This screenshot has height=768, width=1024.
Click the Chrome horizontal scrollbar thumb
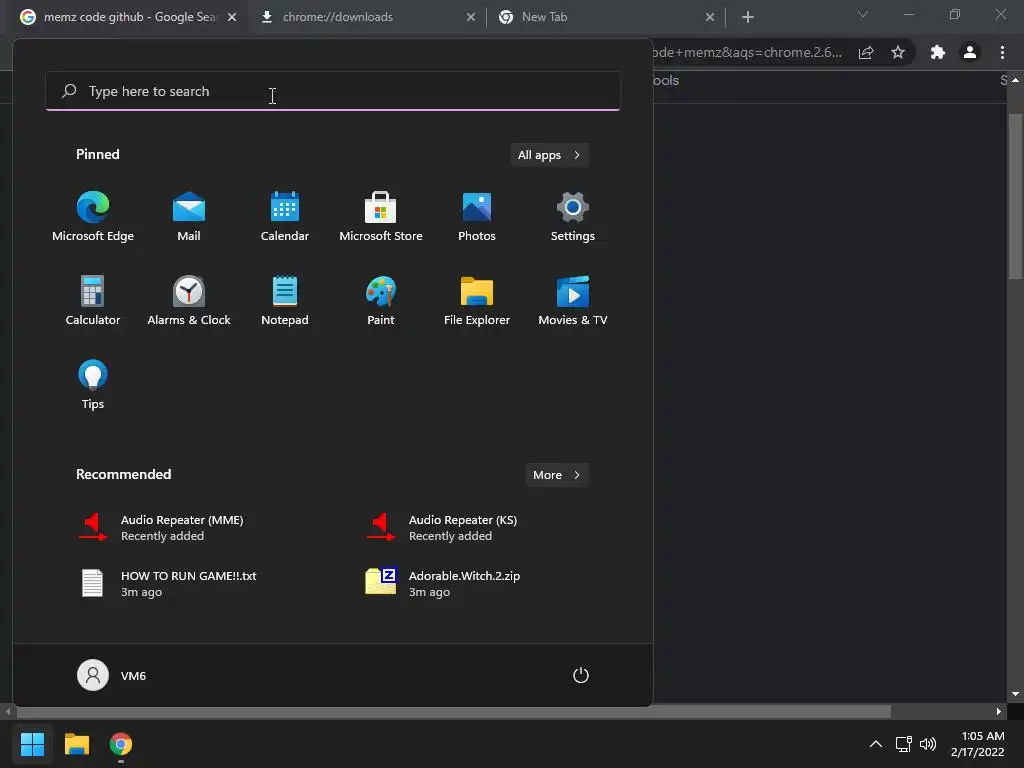(x=453, y=711)
